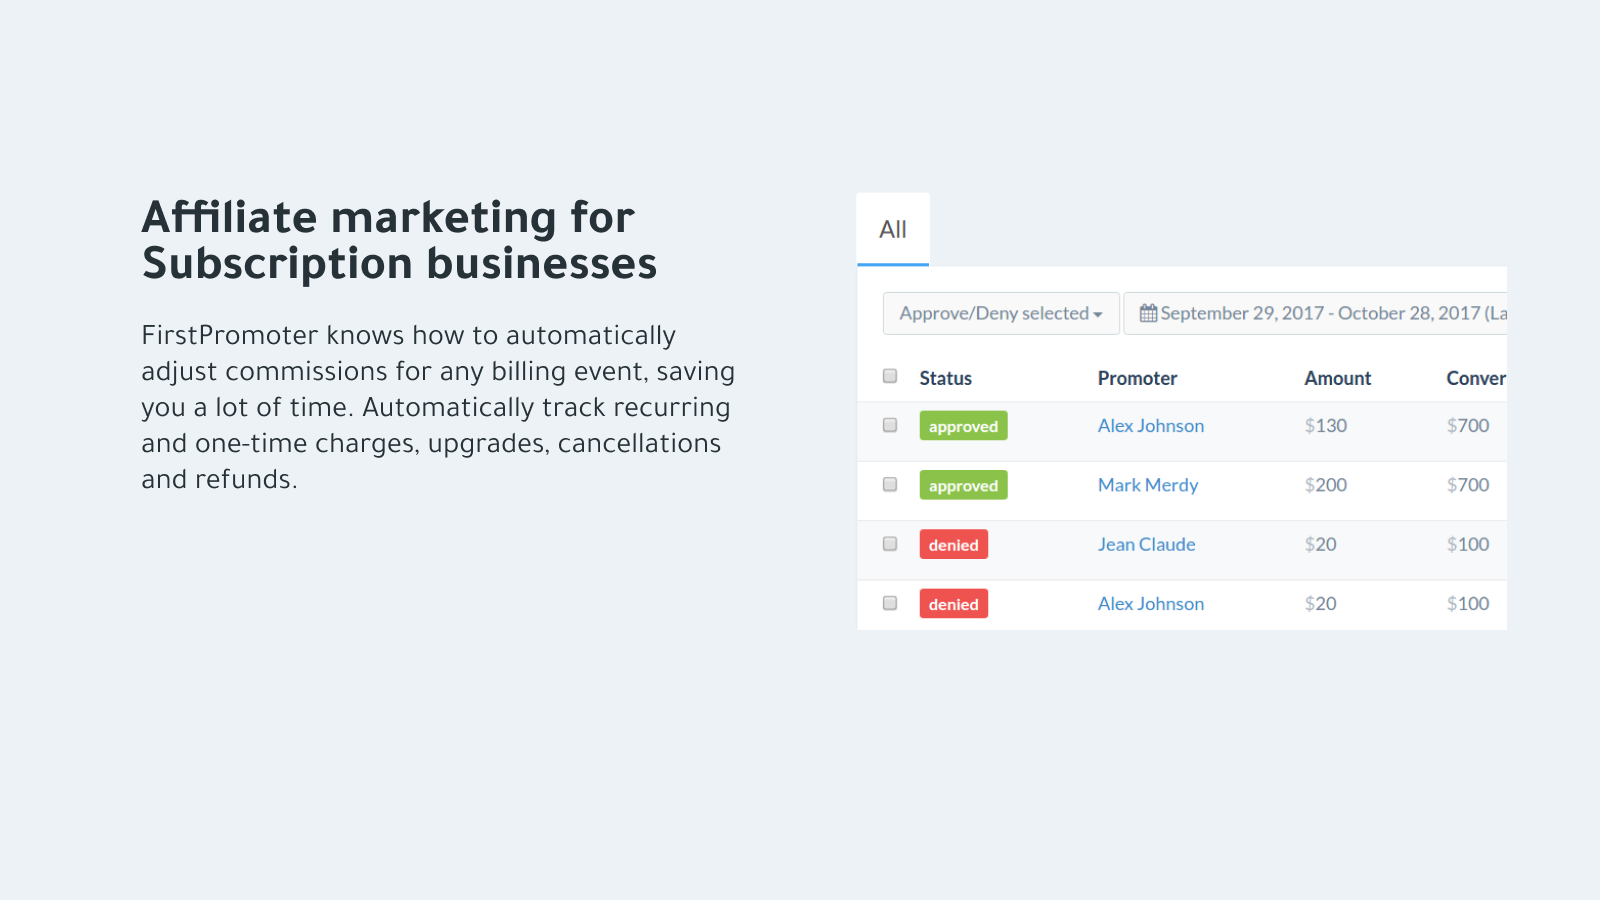Click the calendar icon in date range
1600x900 pixels.
tap(1148, 313)
